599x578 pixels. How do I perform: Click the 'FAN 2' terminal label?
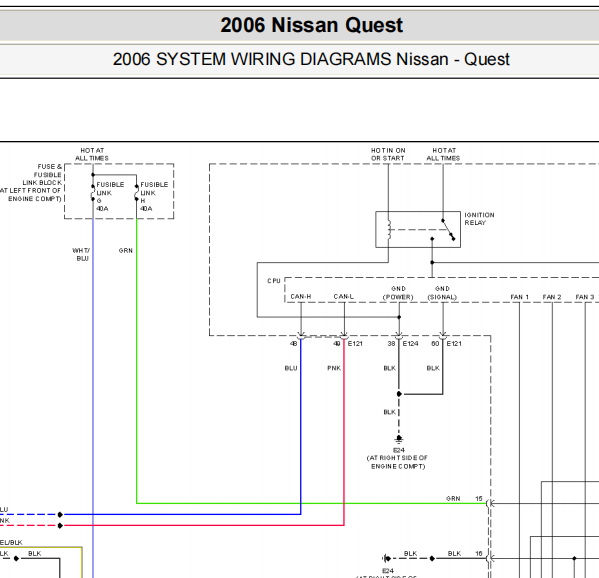click(552, 297)
